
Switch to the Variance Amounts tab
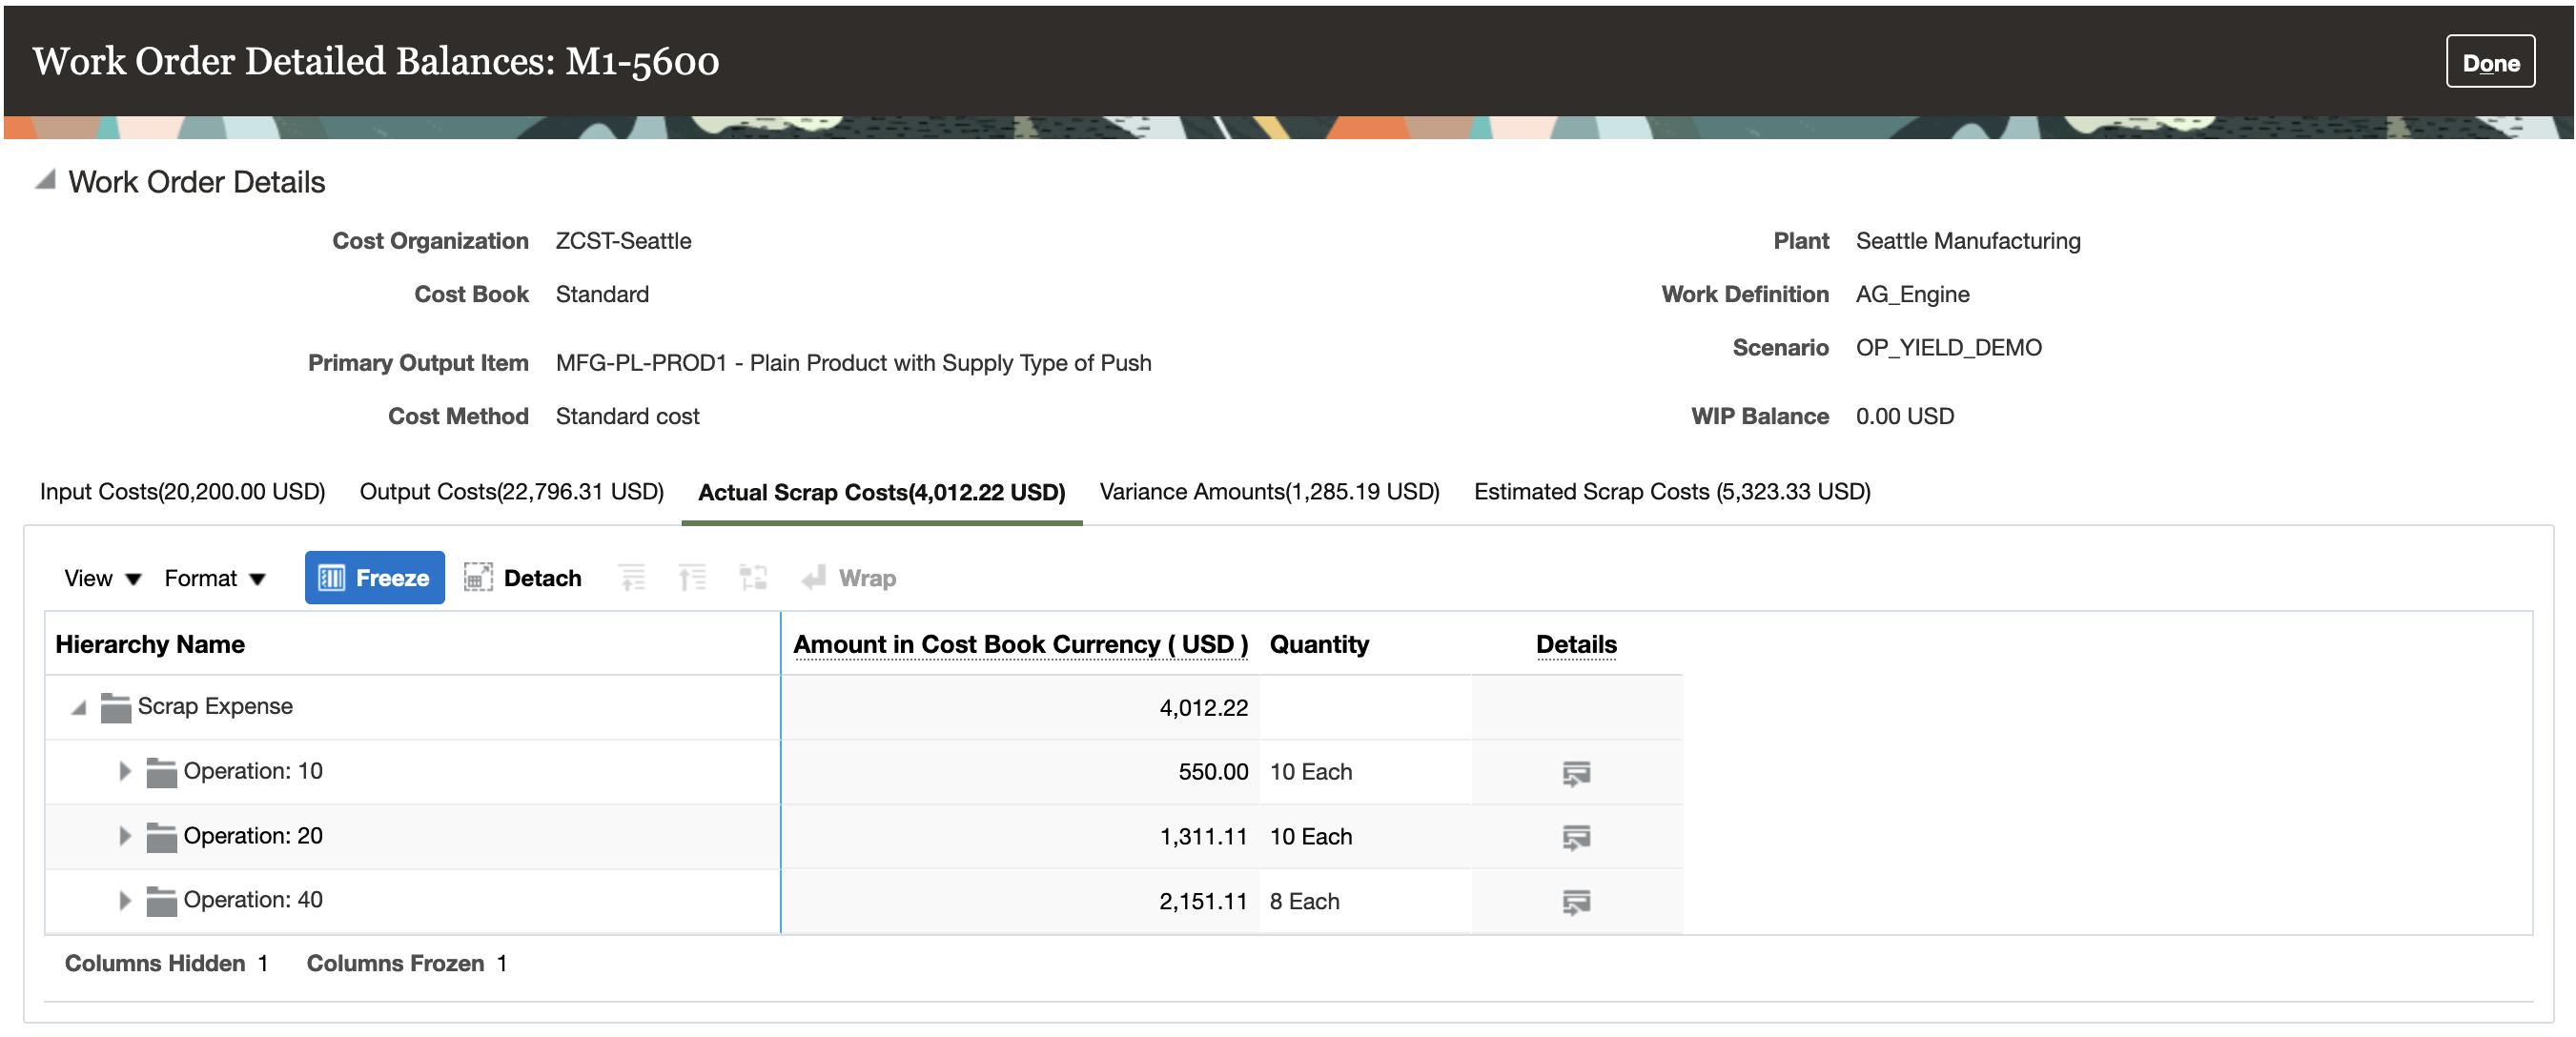(1268, 492)
